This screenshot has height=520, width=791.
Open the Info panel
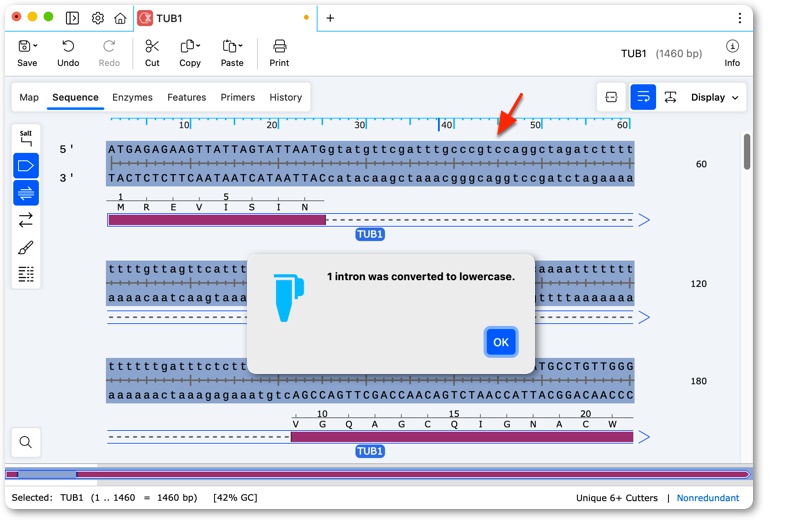(732, 52)
